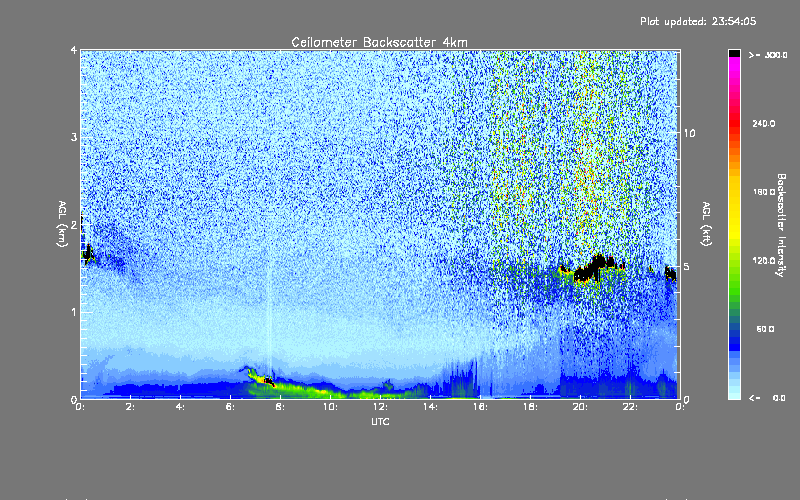This screenshot has width=800, height=500.
Task: Click the 2 km tick label
Action: click(74, 224)
